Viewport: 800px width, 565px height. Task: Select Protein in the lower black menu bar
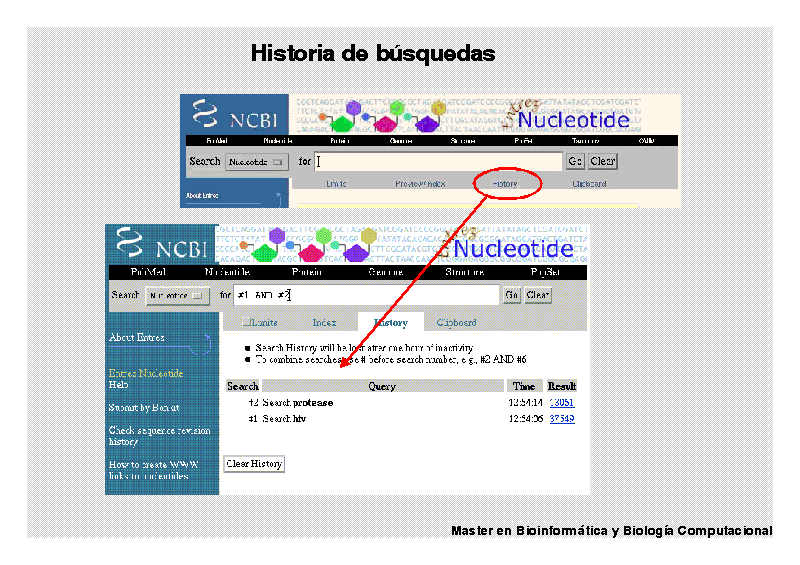coord(306,272)
